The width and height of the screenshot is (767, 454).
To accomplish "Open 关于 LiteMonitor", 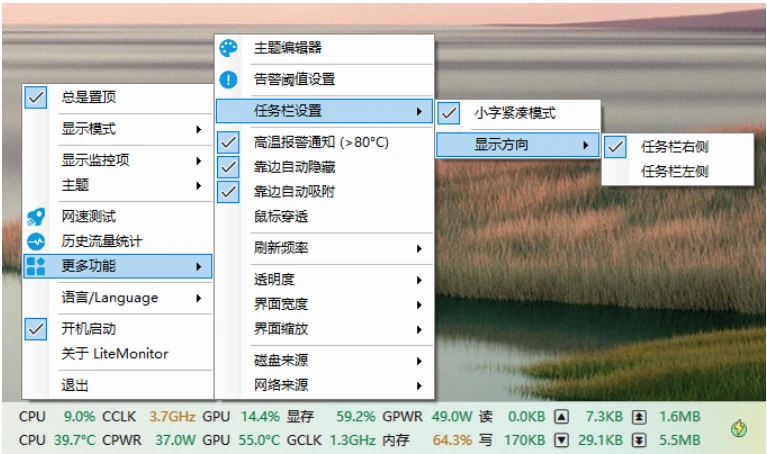I will coord(115,353).
